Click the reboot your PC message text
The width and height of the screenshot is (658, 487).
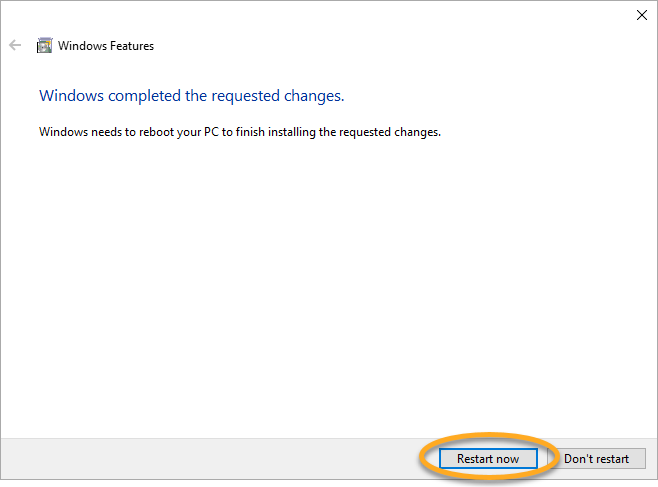(x=239, y=131)
